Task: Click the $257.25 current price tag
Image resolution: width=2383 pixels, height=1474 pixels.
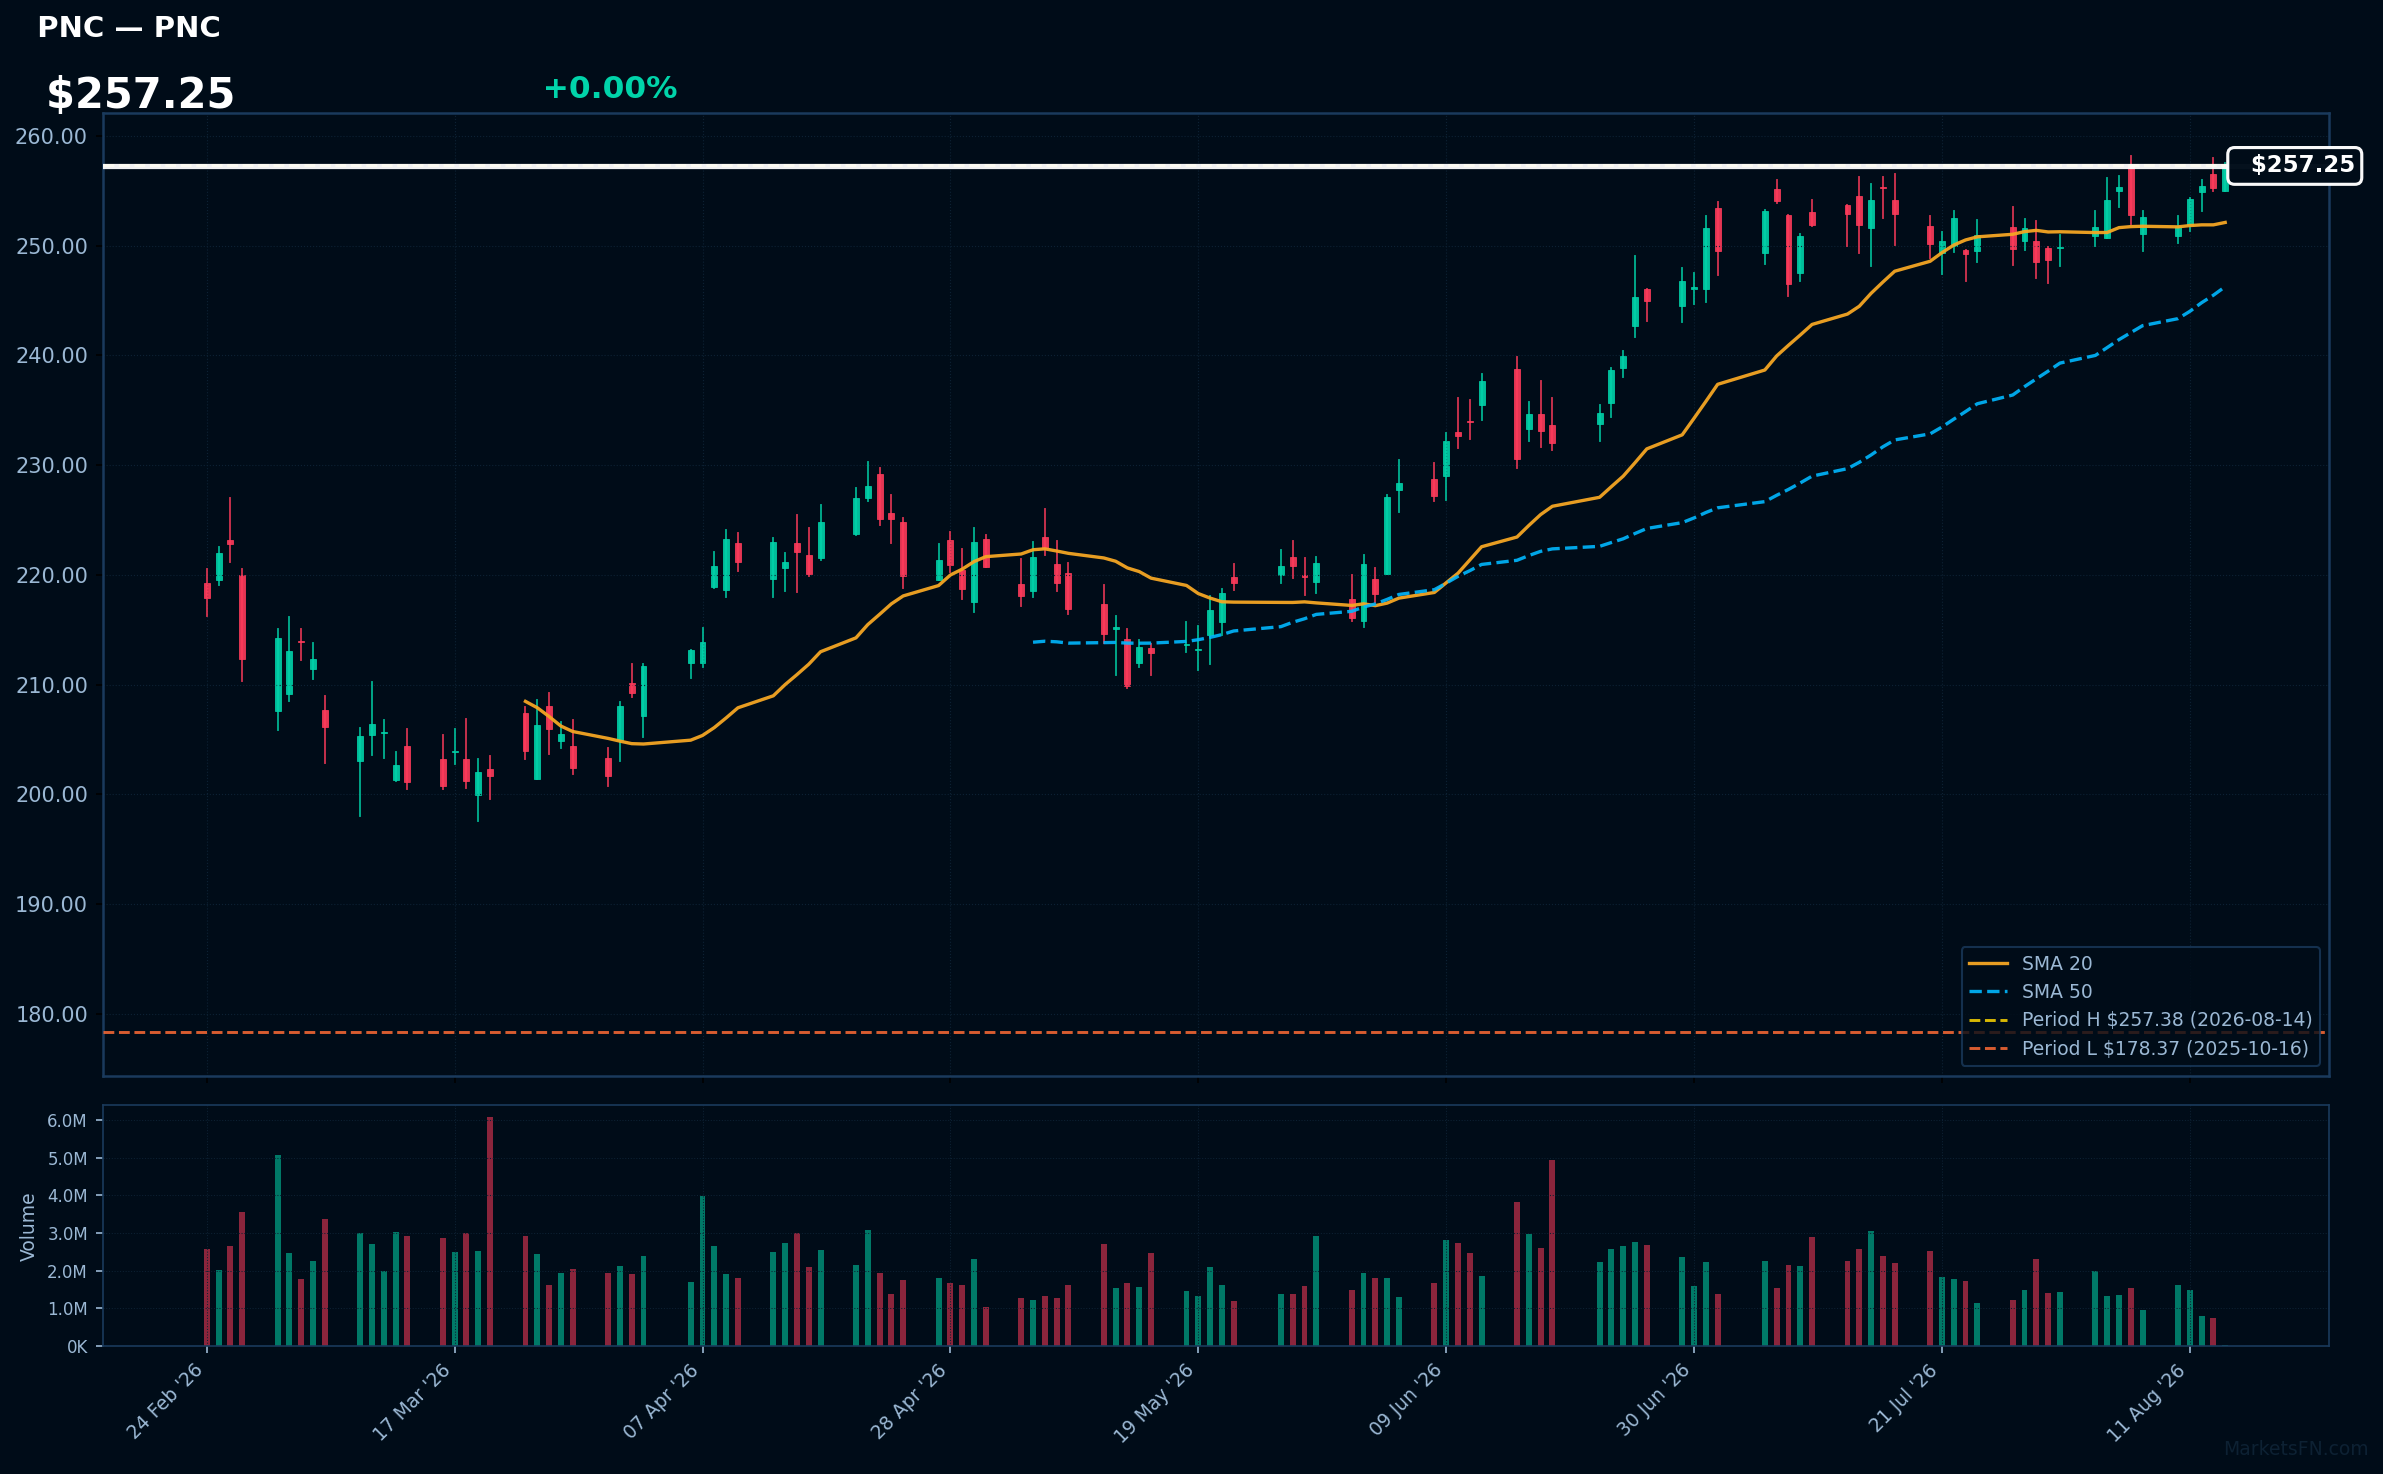Action: coord(2295,165)
